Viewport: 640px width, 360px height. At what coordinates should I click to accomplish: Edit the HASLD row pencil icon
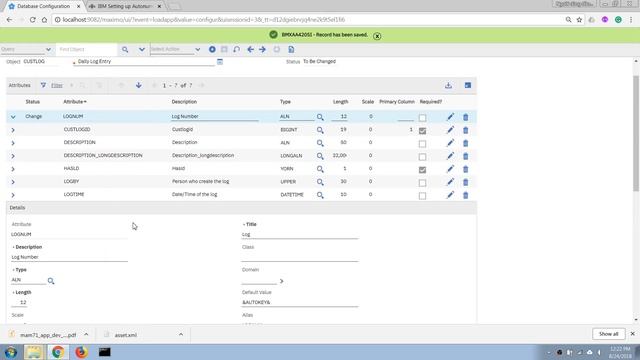(x=450, y=169)
